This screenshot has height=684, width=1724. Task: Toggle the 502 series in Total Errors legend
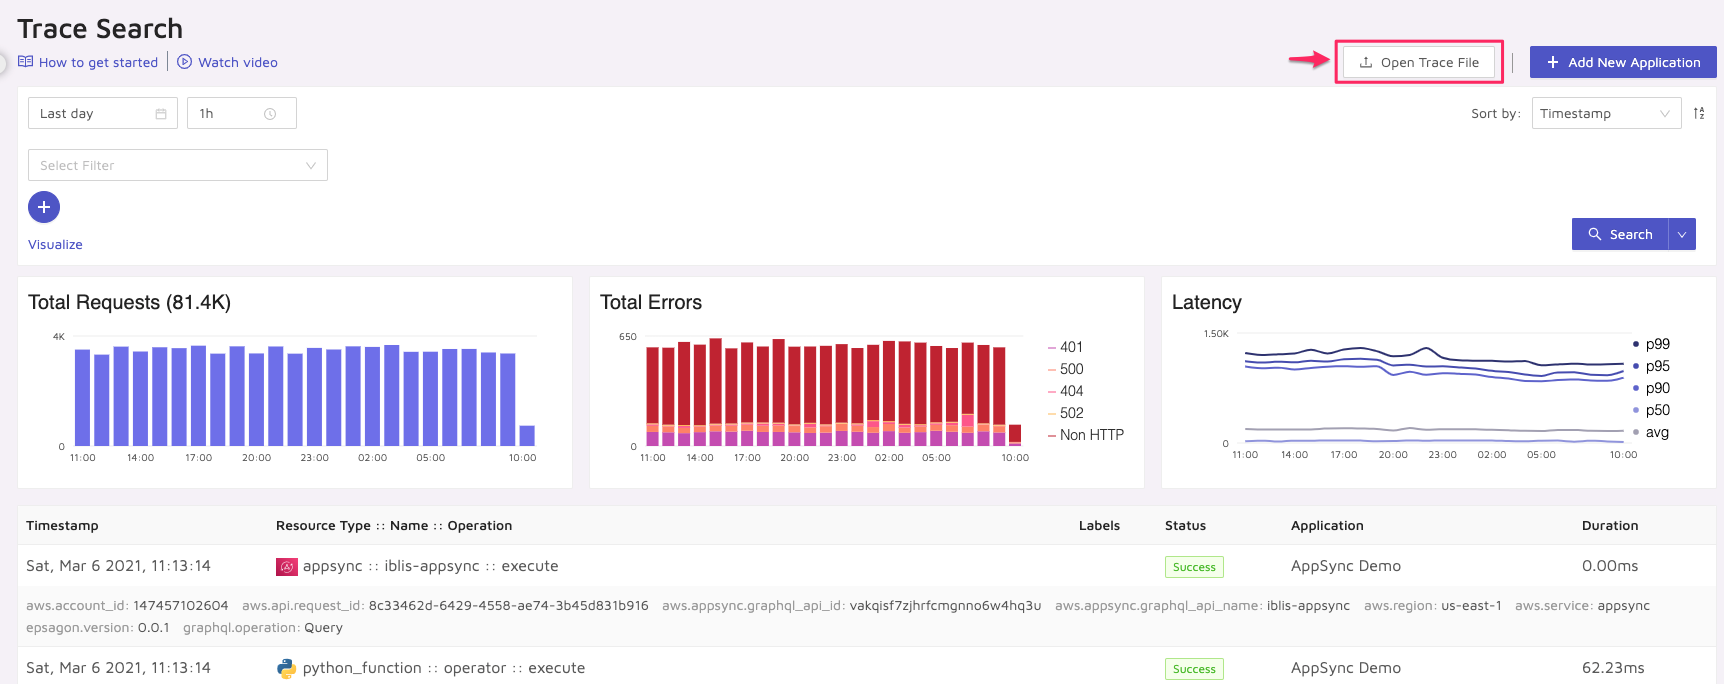pos(1066,413)
